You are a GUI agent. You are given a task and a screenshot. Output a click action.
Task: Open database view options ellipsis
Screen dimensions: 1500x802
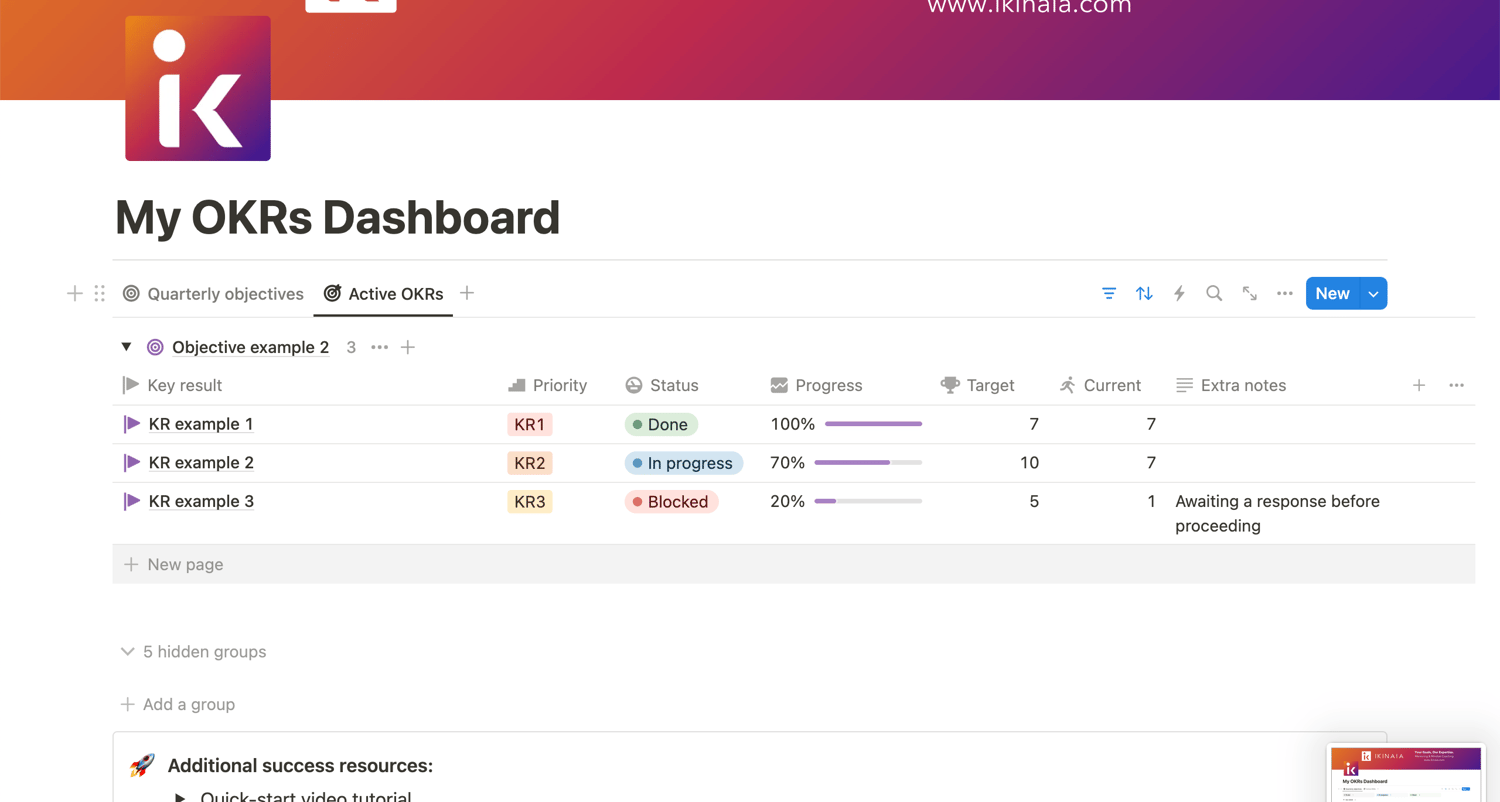point(1285,293)
